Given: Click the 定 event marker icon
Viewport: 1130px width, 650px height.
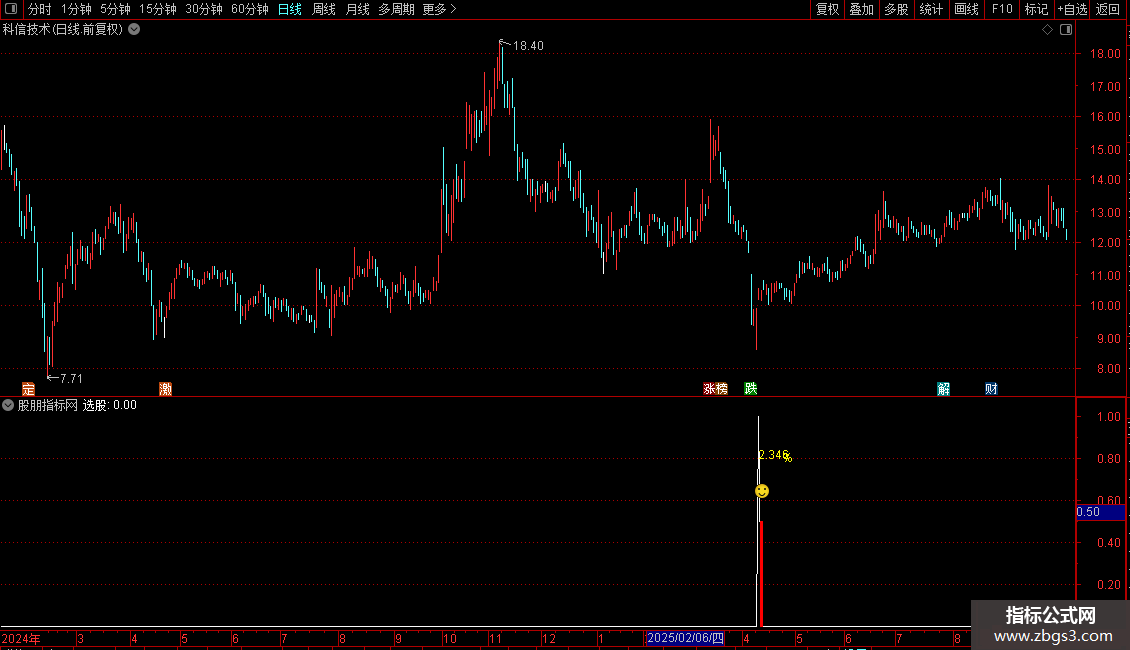Looking at the screenshot, I should click(x=28, y=389).
